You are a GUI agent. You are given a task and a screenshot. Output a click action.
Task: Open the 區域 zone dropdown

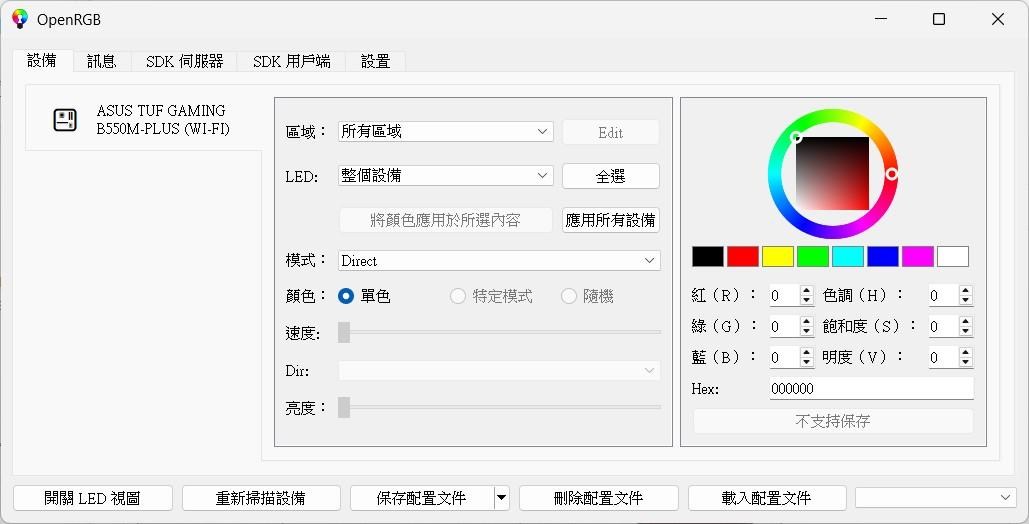point(446,131)
